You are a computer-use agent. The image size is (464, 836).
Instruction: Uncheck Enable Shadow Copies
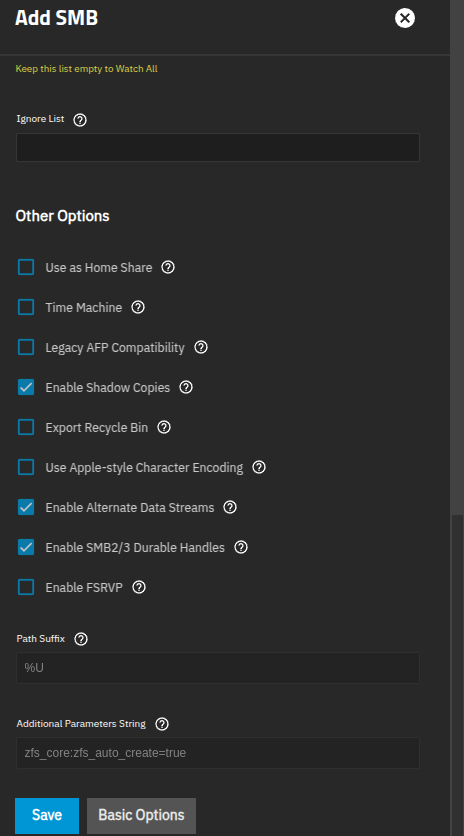[26, 387]
